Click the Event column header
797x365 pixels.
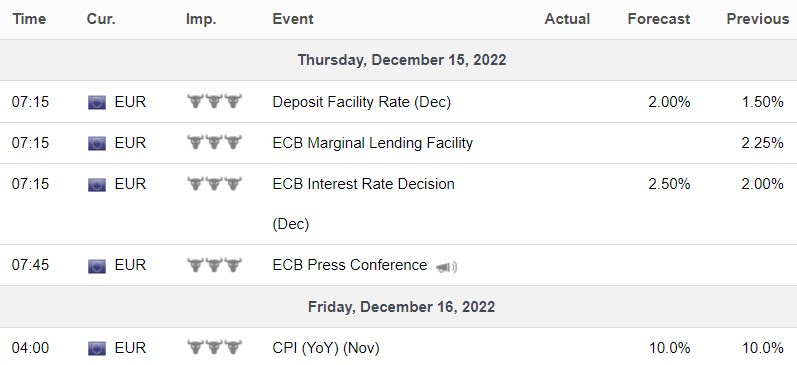point(293,19)
